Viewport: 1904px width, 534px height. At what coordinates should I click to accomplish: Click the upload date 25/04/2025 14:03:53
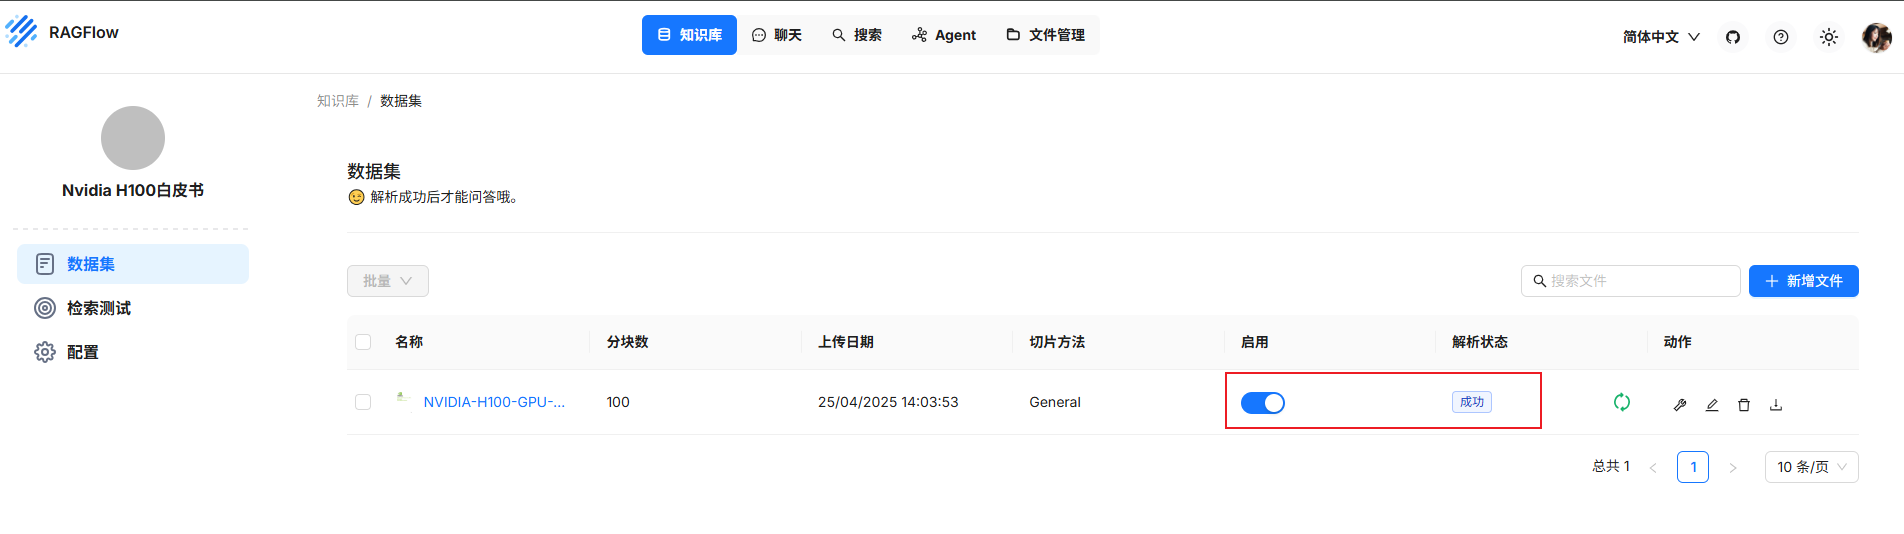tap(888, 402)
